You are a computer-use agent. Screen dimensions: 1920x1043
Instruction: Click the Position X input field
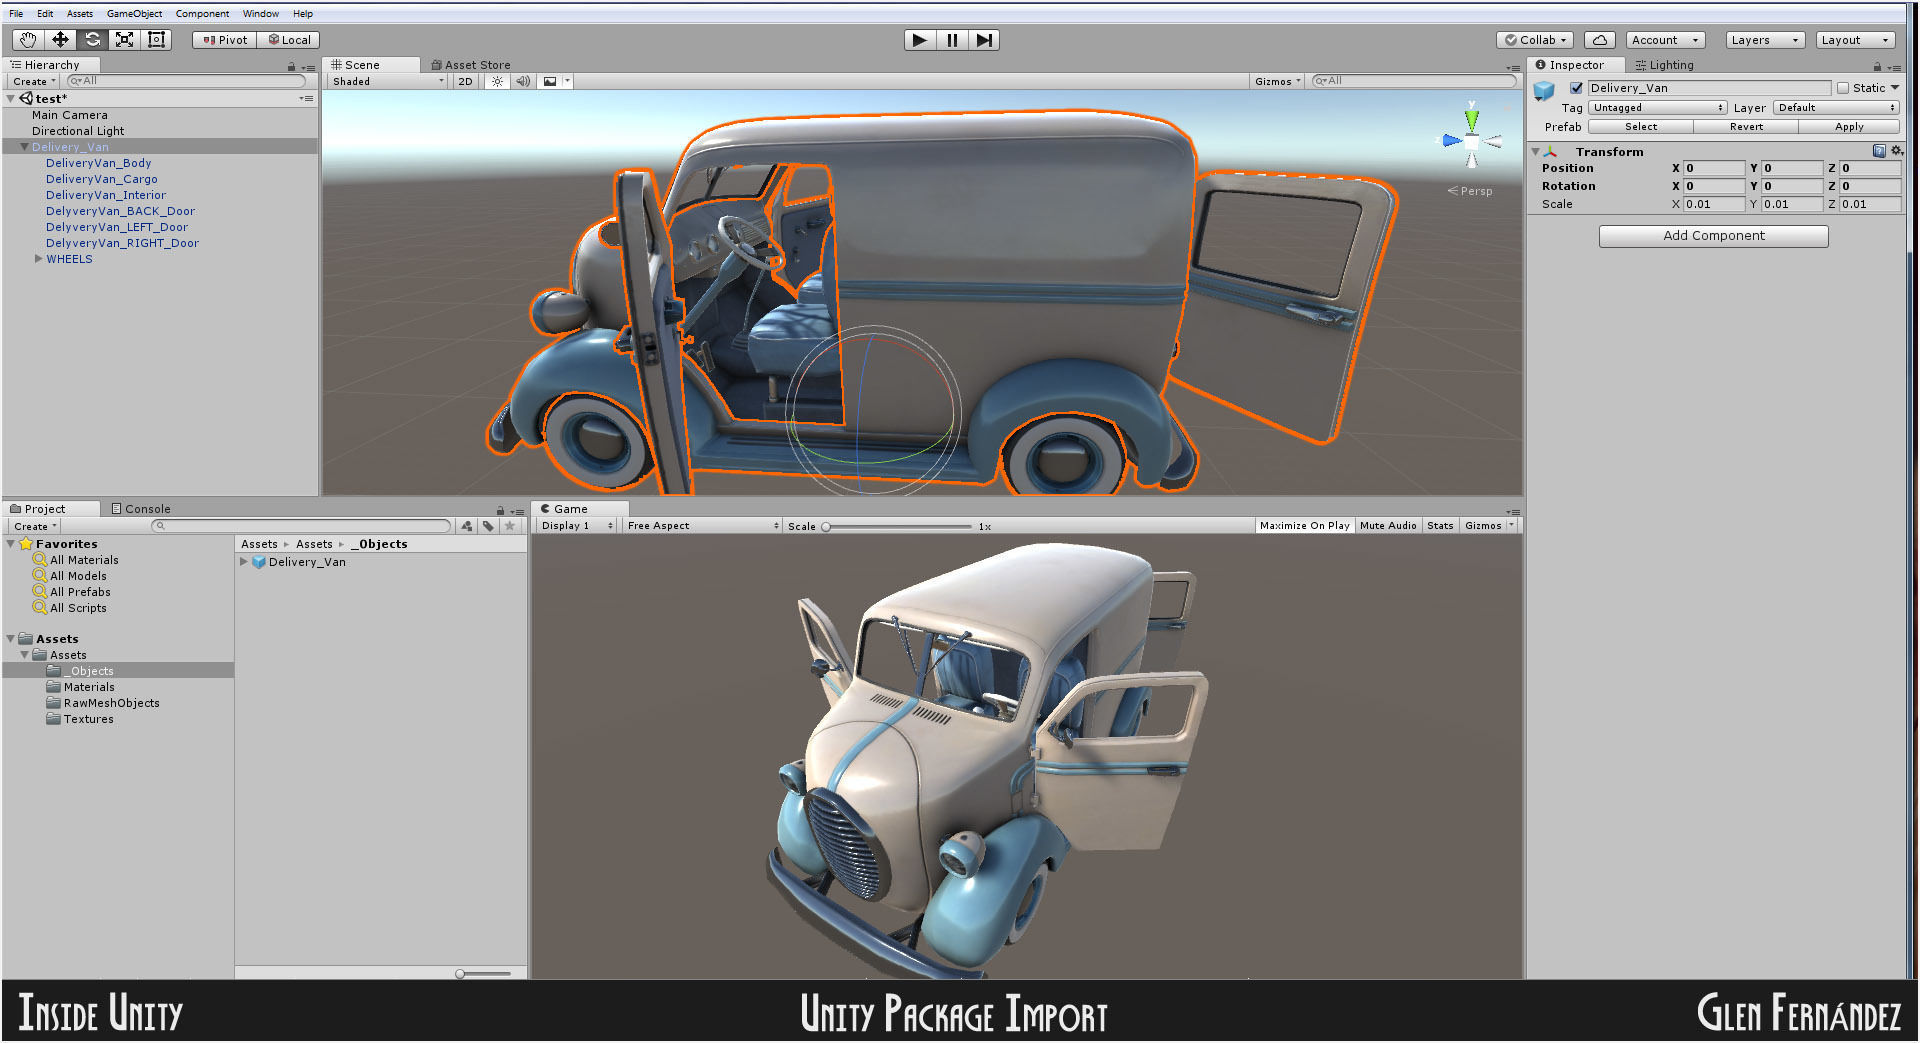[1714, 168]
